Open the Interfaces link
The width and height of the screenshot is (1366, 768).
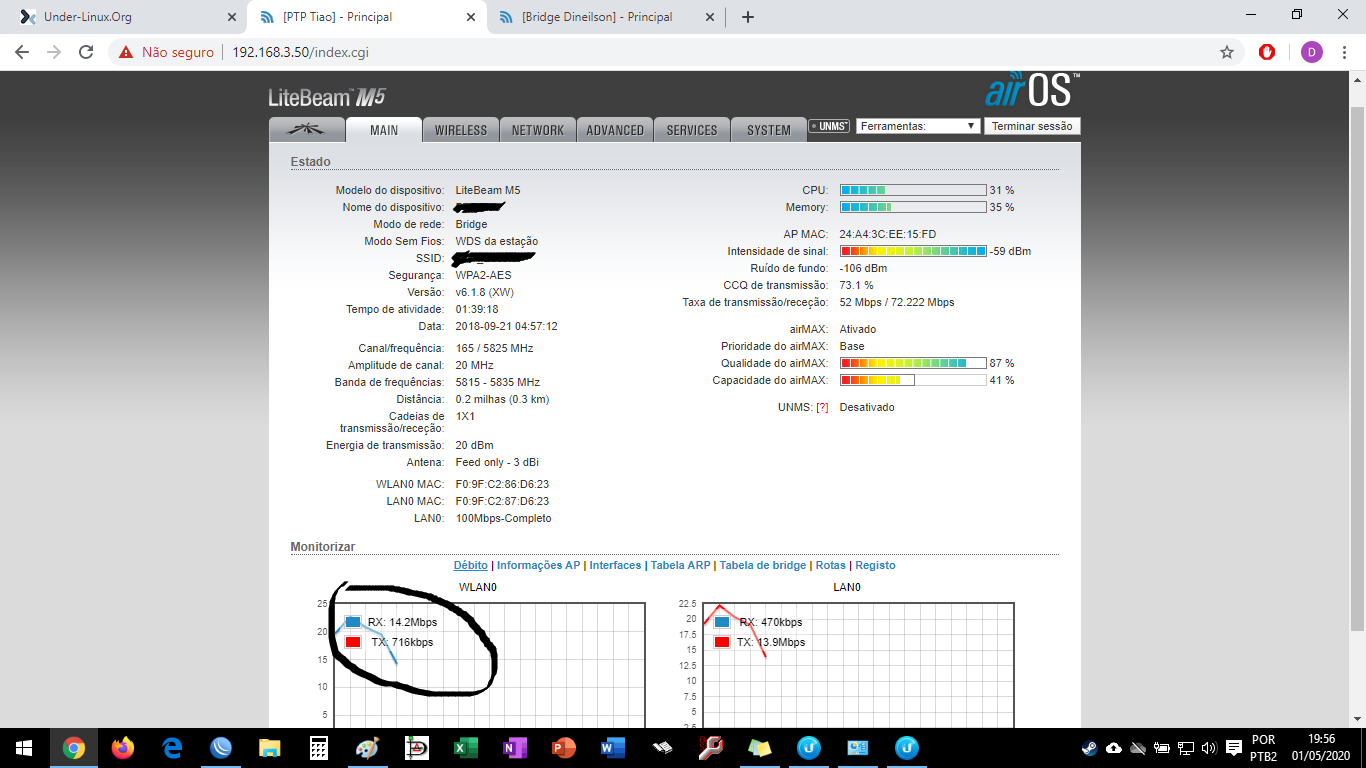click(x=615, y=565)
